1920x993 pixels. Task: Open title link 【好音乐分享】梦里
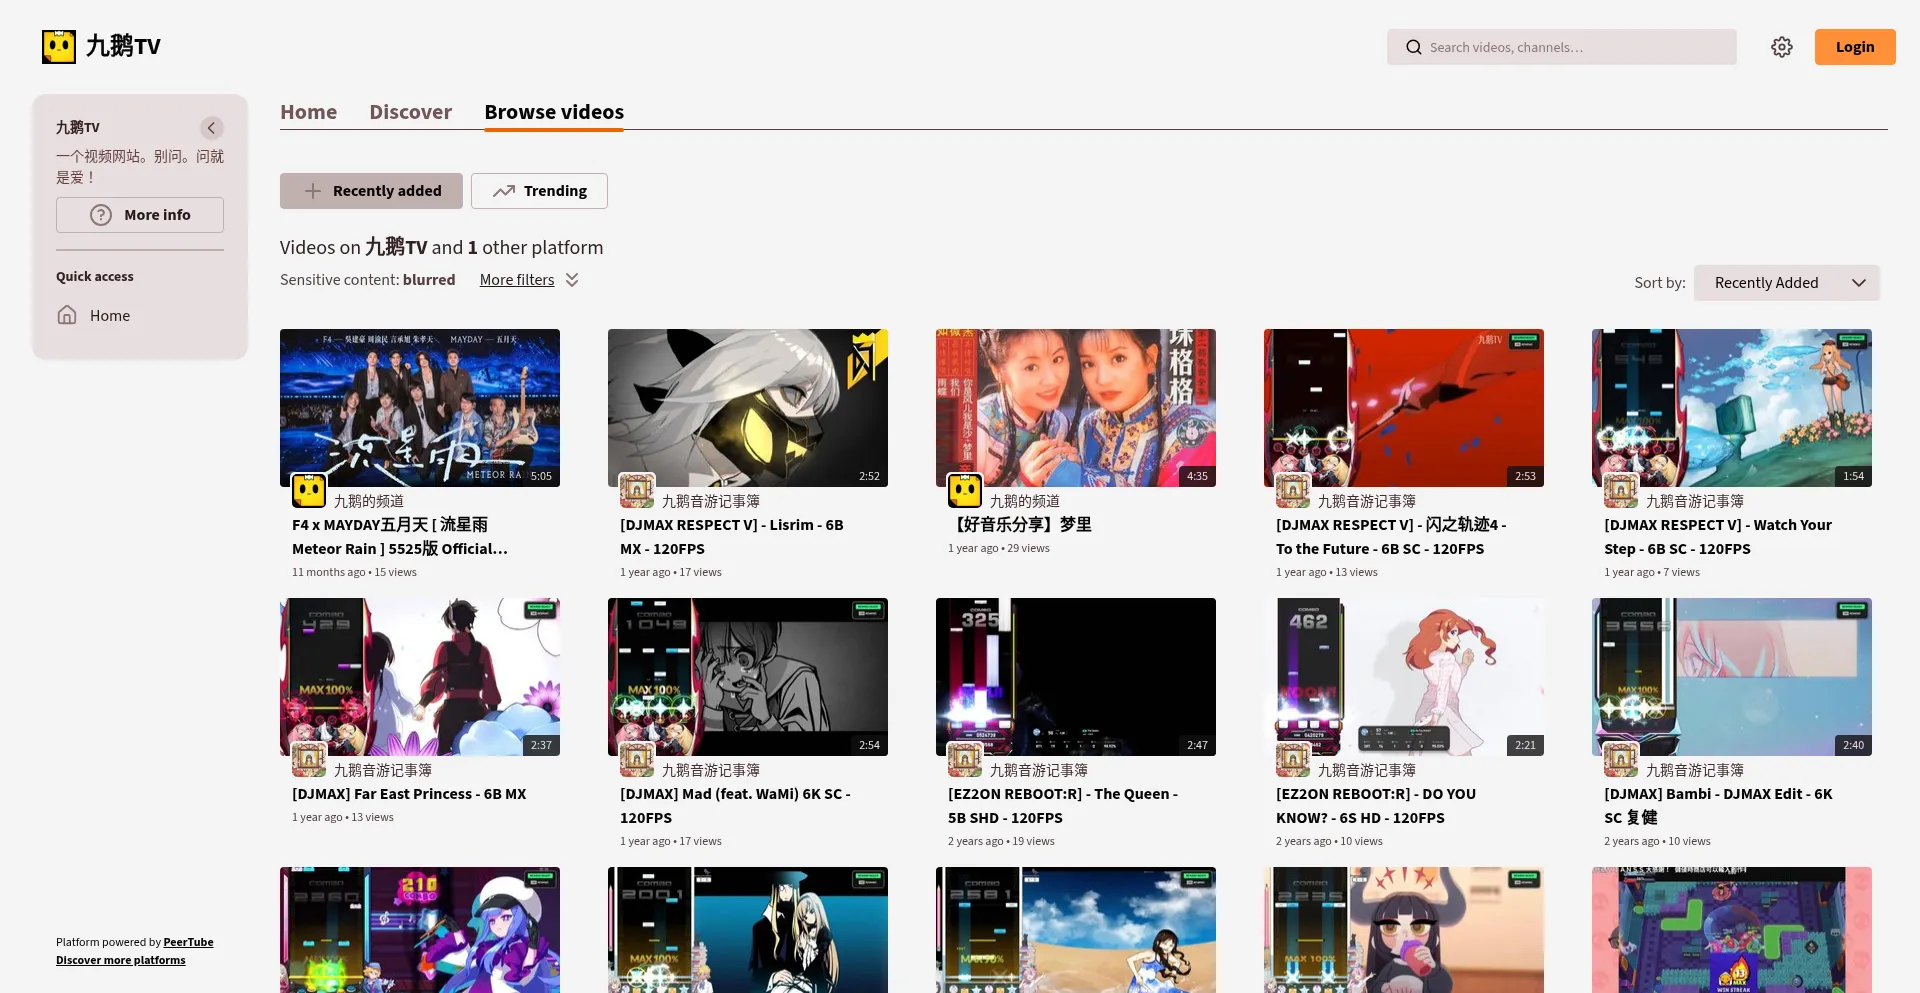tap(1020, 525)
